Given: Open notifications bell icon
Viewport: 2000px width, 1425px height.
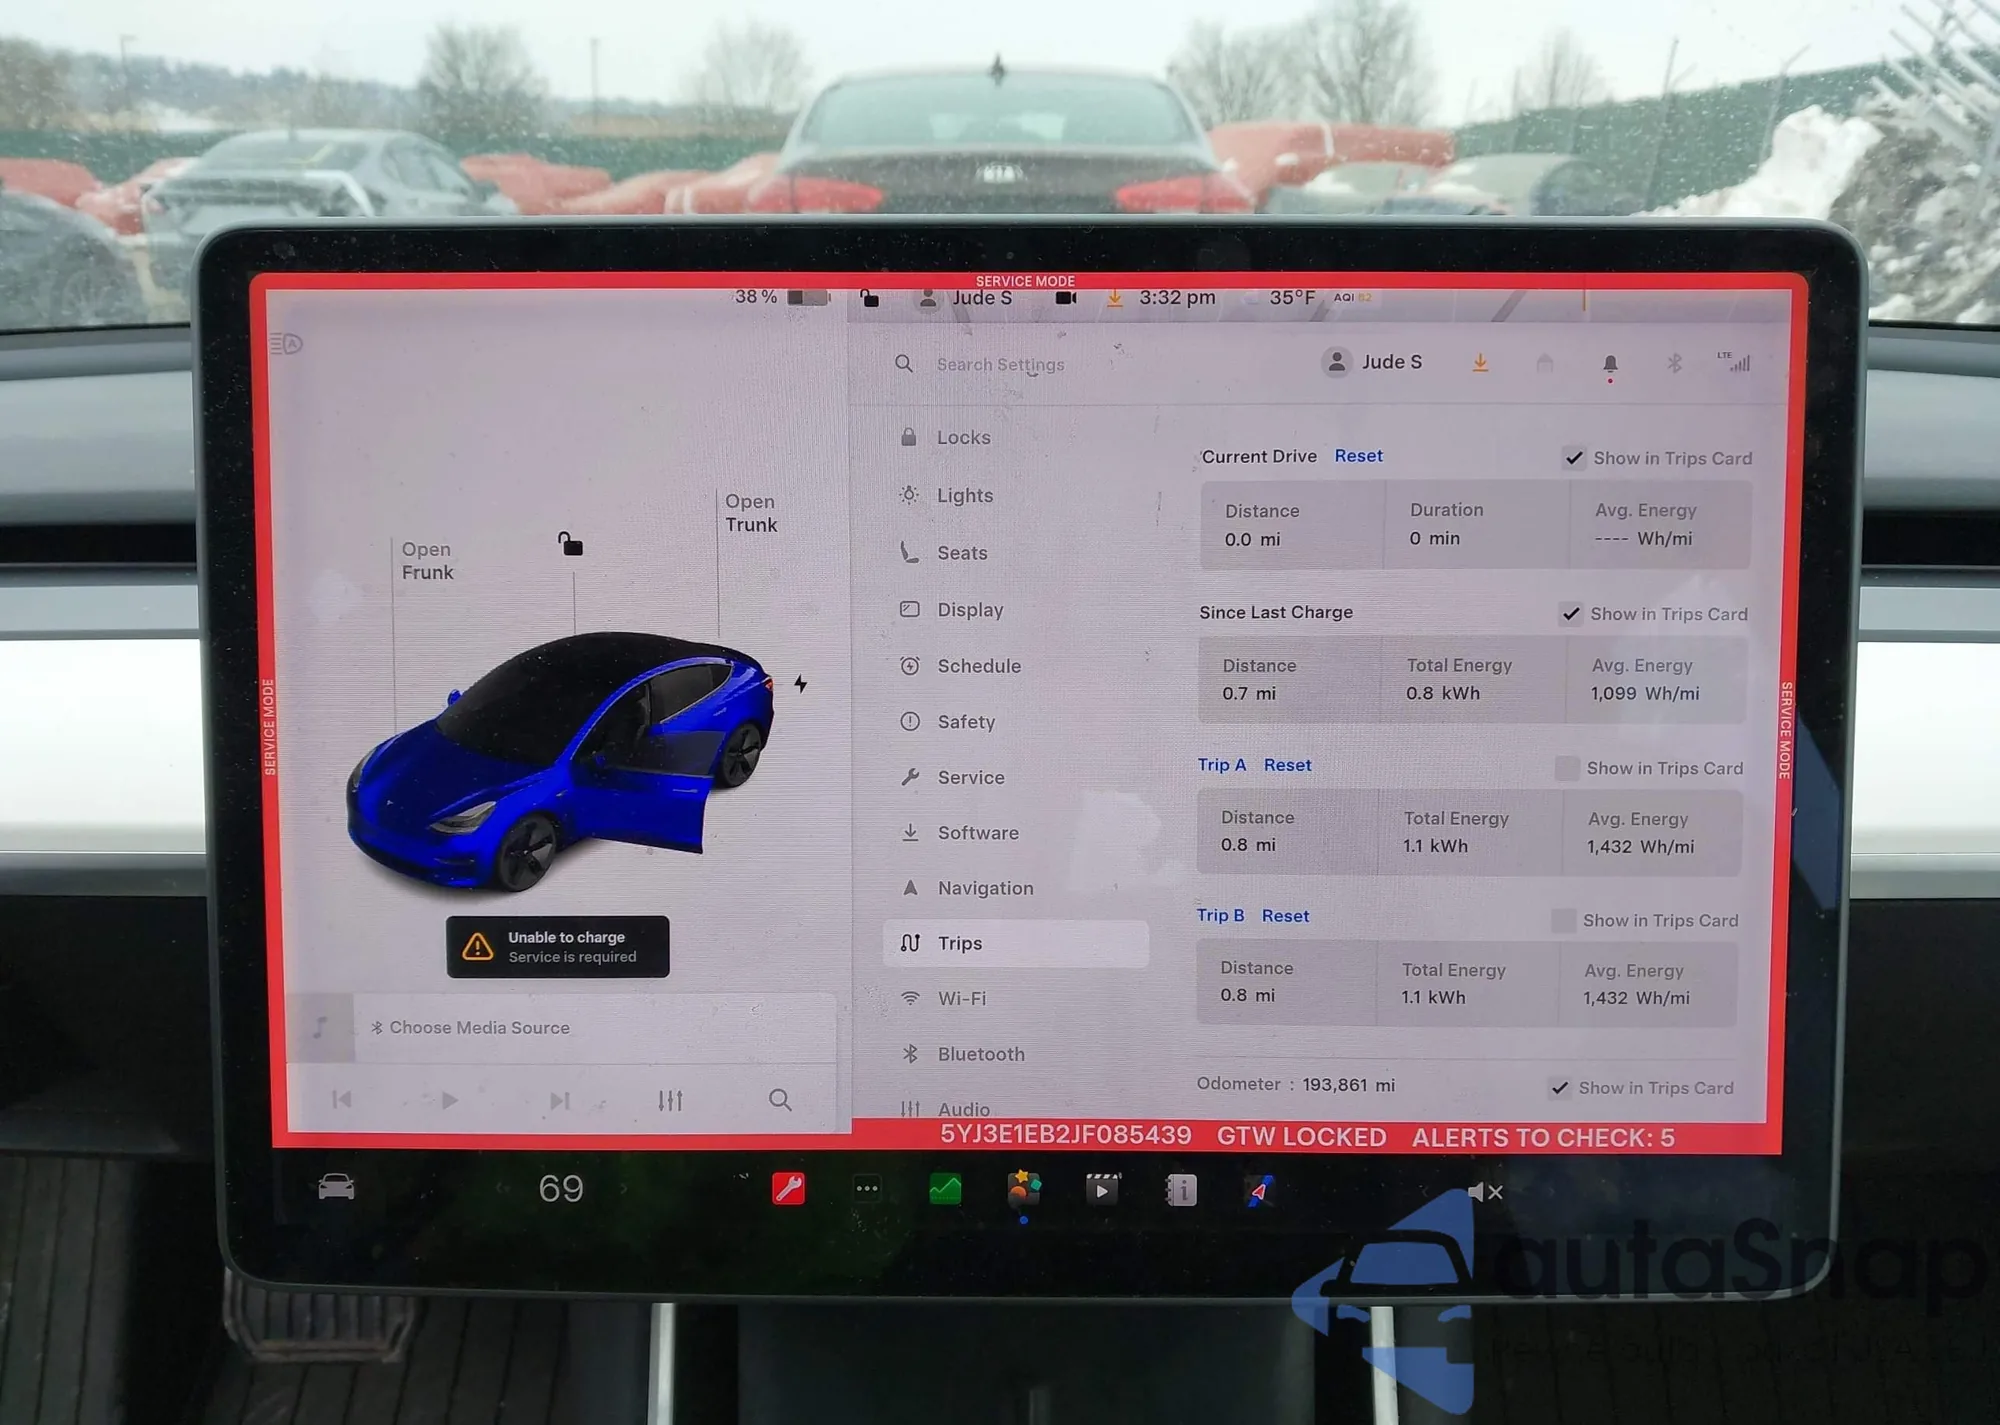Looking at the screenshot, I should tap(1610, 364).
